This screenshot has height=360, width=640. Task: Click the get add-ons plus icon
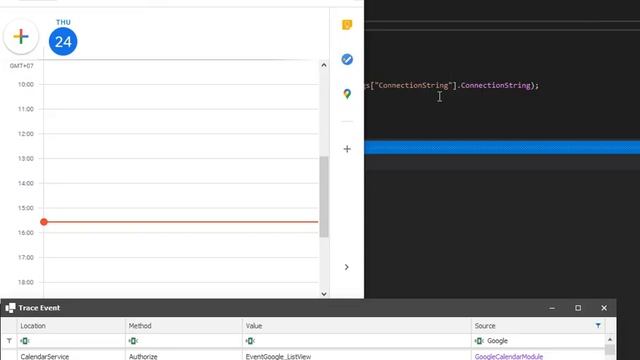(347, 149)
